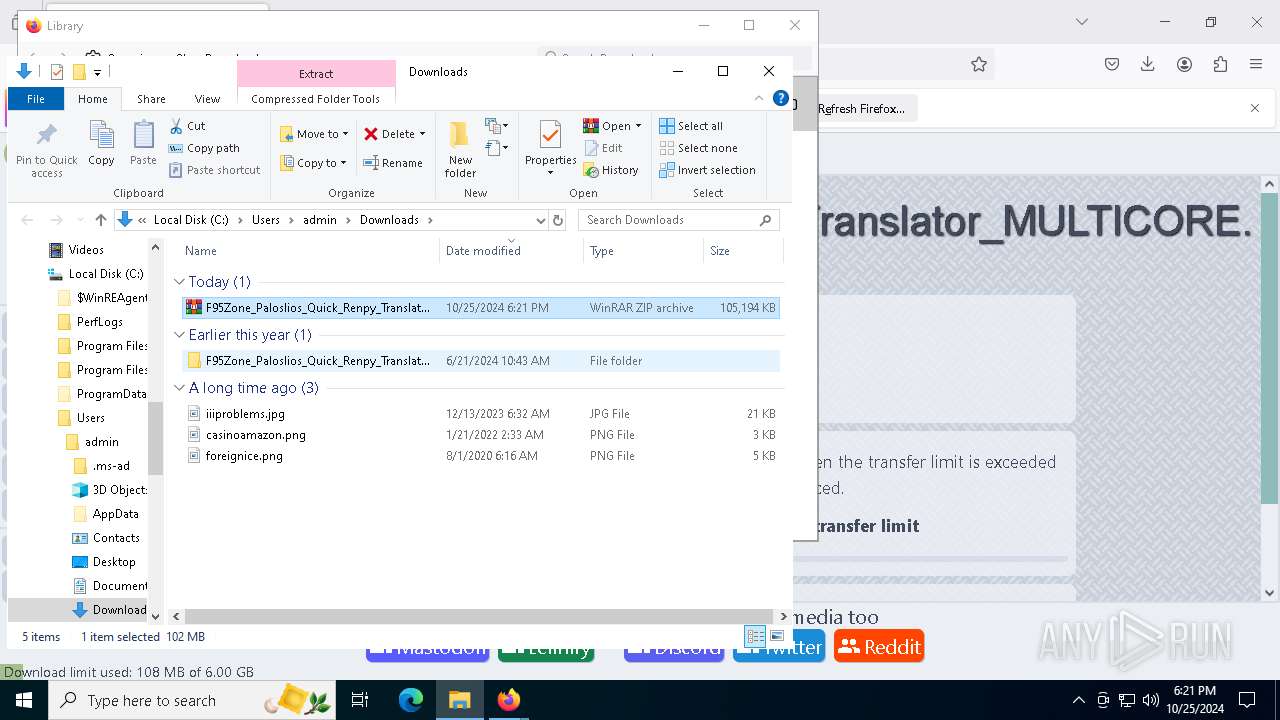Switch to details view layout icon

pyautogui.click(x=755, y=636)
